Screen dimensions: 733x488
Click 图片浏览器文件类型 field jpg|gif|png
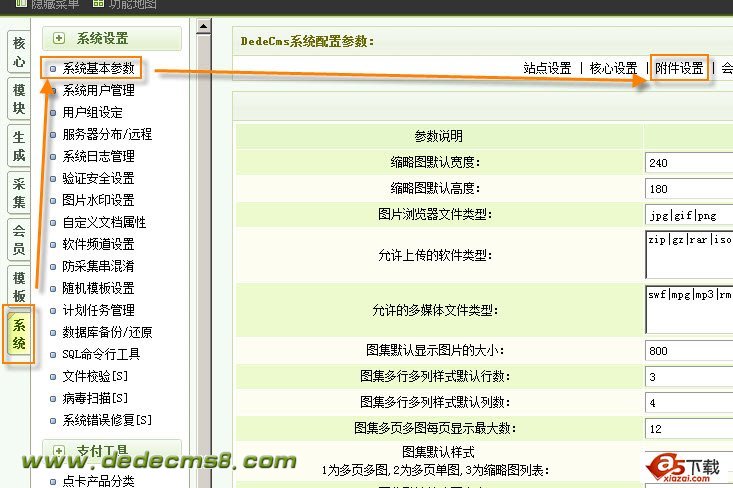click(x=689, y=215)
